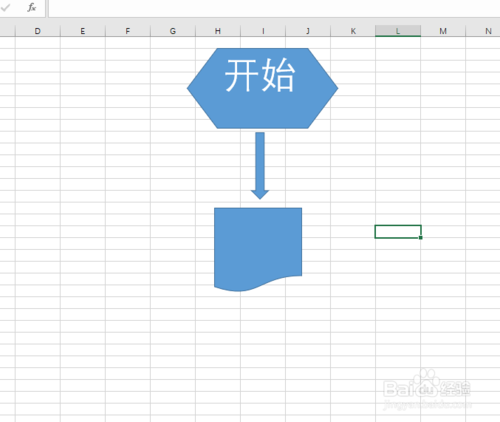Select column K header
The width and height of the screenshot is (500, 422).
click(353, 31)
